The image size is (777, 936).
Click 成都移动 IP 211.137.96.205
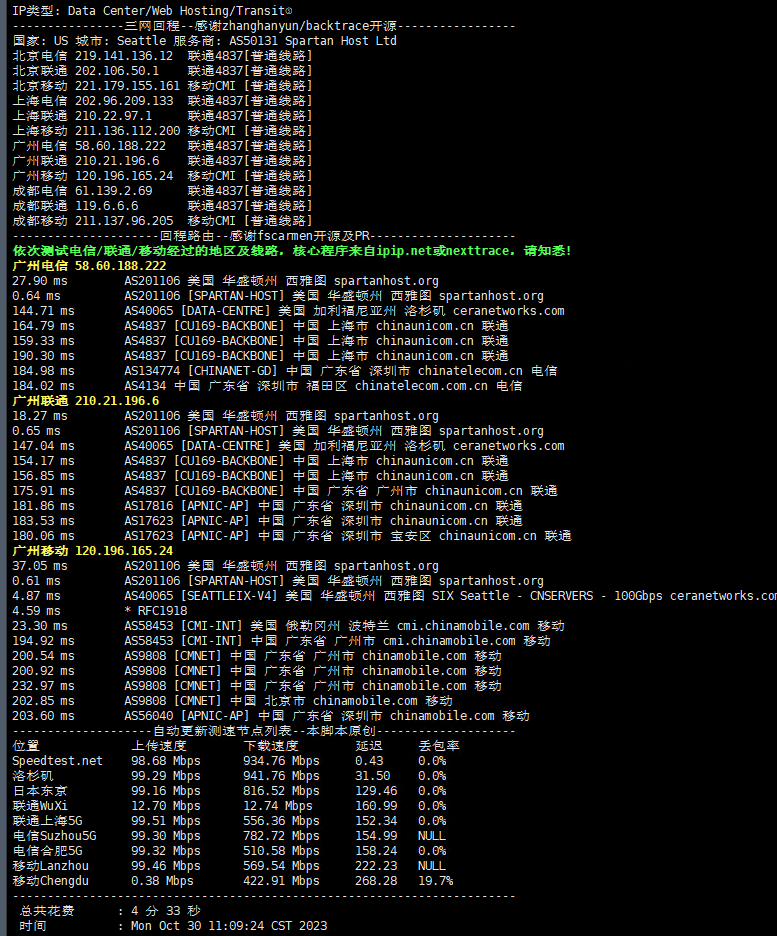point(124,221)
